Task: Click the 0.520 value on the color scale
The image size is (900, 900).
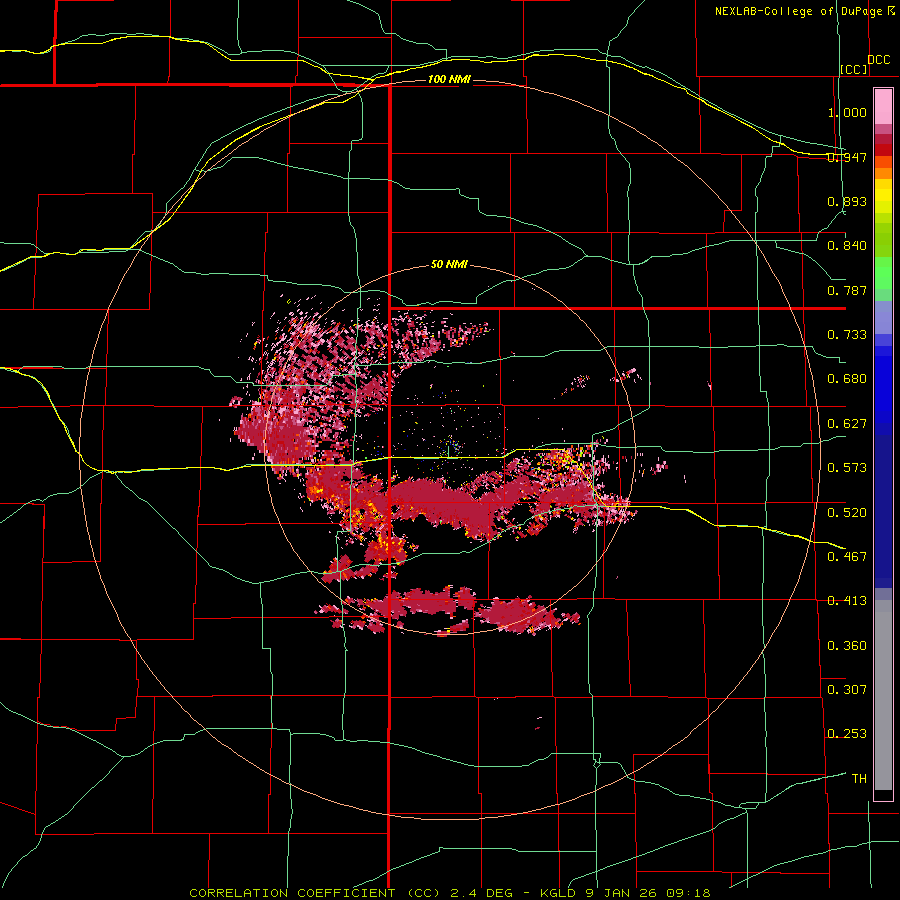Action: [x=847, y=513]
